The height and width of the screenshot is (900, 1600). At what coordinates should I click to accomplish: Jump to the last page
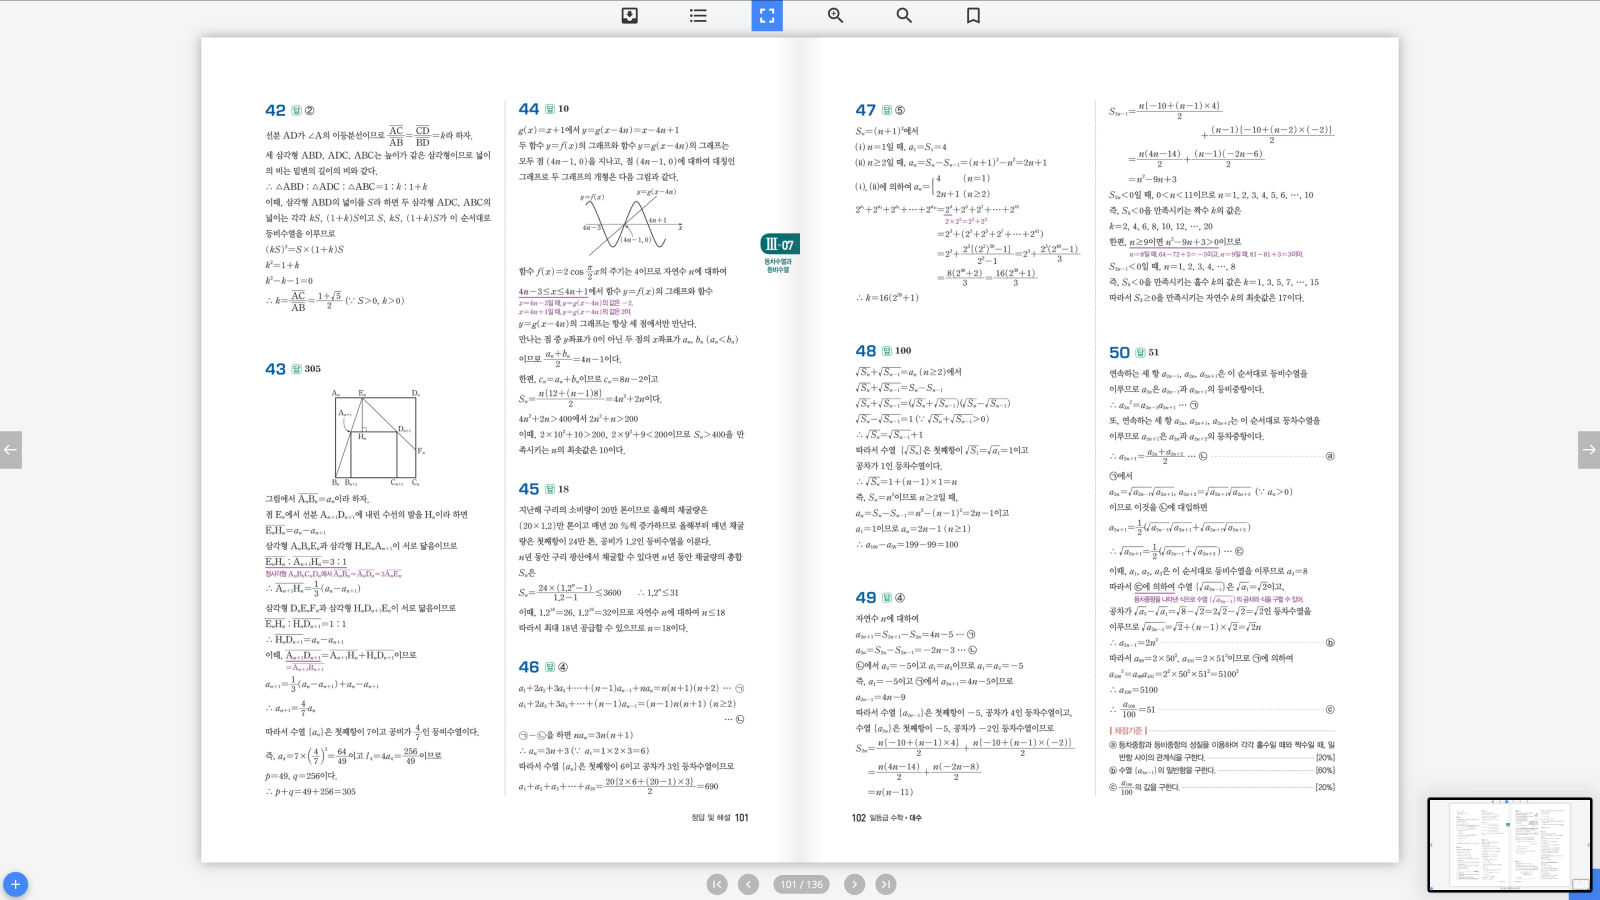coord(886,884)
